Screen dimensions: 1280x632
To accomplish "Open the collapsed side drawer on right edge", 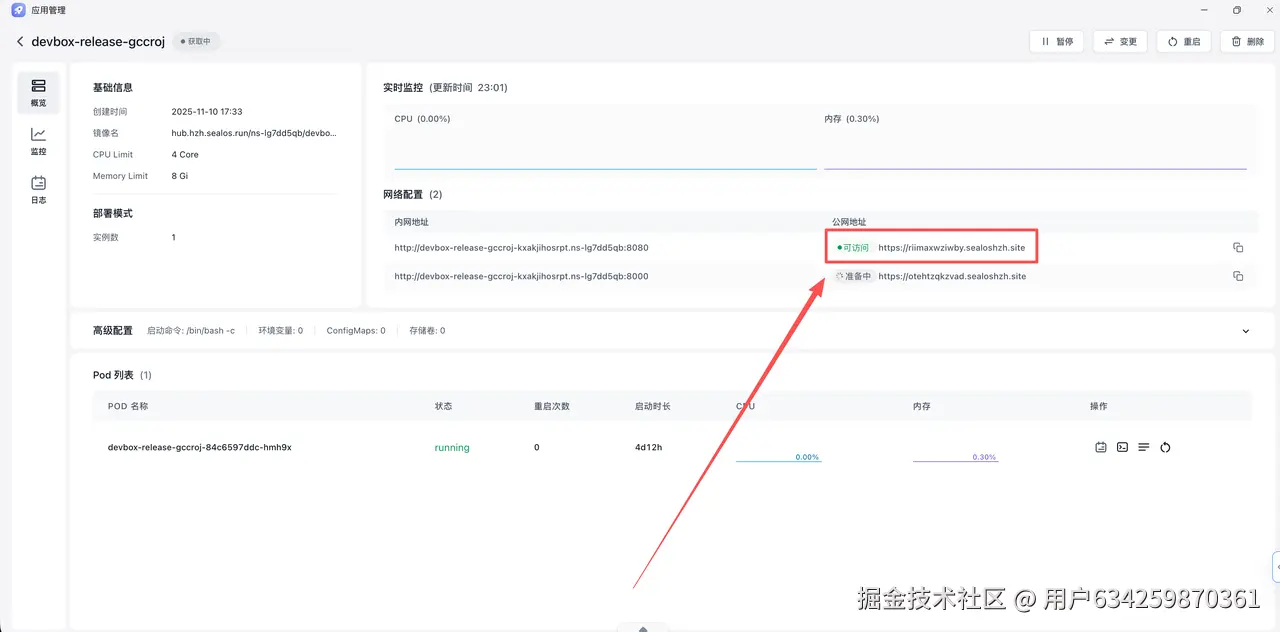I will [x=1276, y=566].
